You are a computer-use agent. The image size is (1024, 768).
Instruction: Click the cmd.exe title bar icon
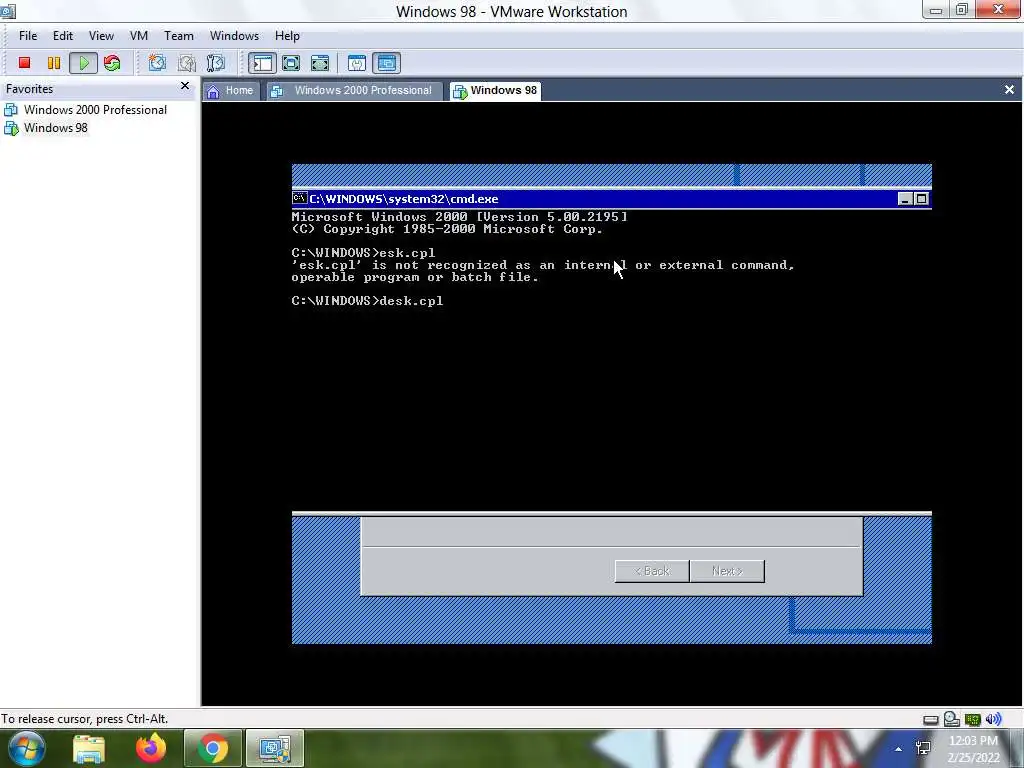click(300, 198)
